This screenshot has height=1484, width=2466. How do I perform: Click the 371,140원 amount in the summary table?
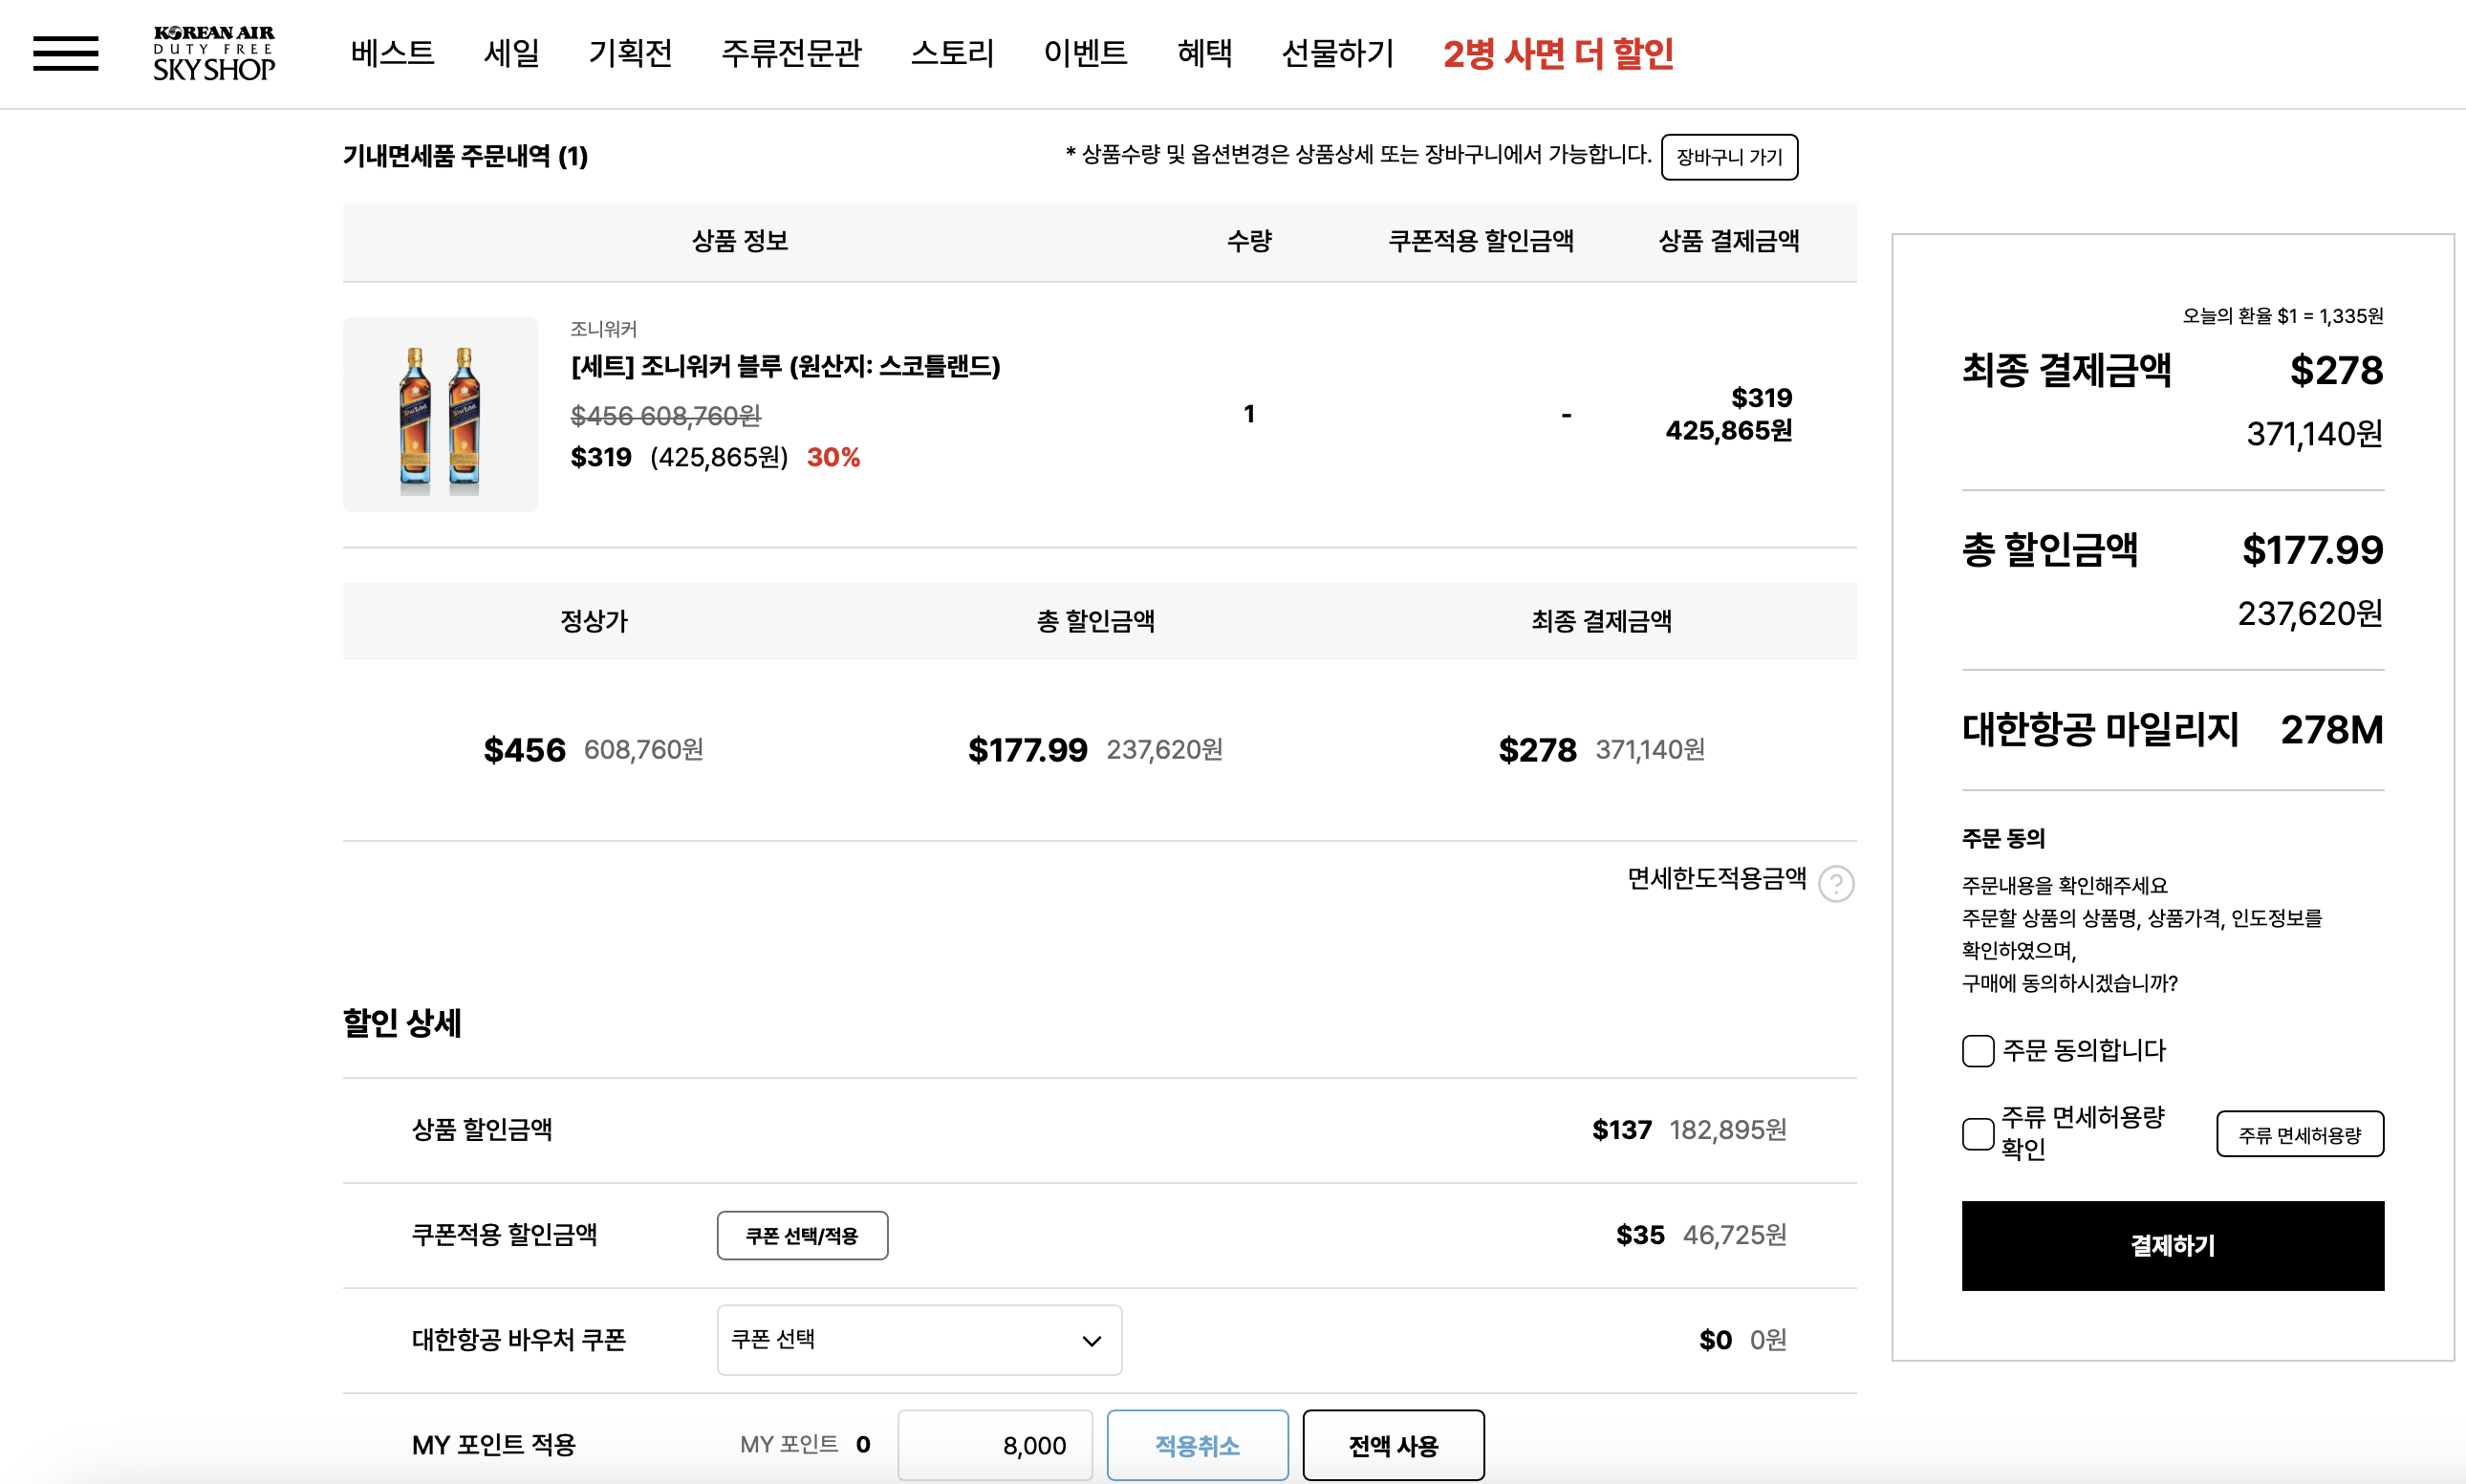point(1650,749)
